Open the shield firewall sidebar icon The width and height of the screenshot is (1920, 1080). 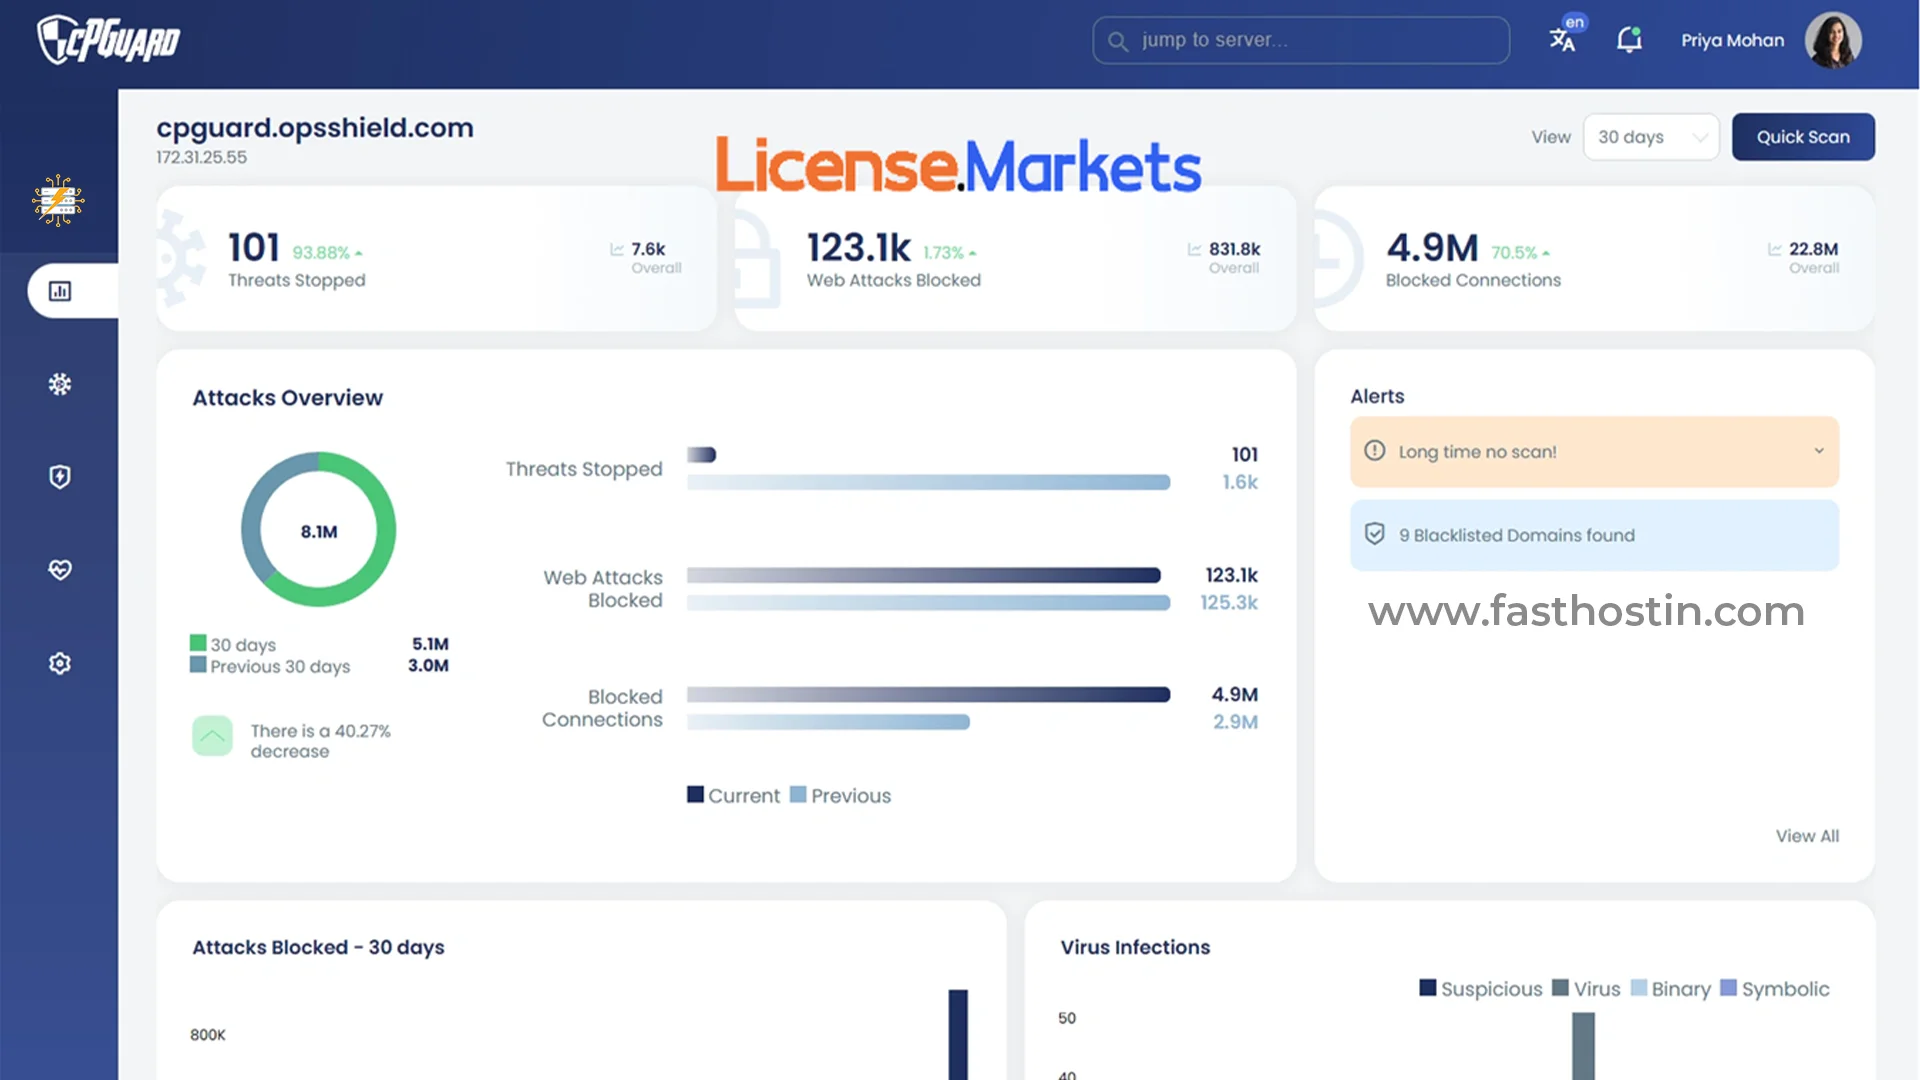coord(60,477)
